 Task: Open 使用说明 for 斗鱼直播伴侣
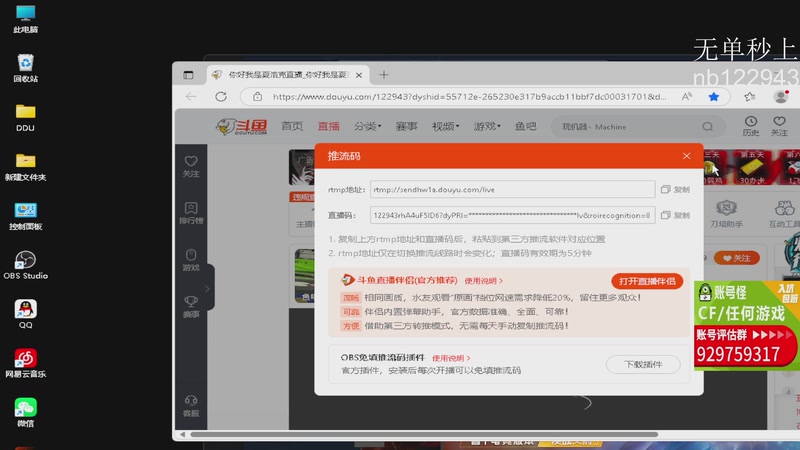tap(483, 281)
